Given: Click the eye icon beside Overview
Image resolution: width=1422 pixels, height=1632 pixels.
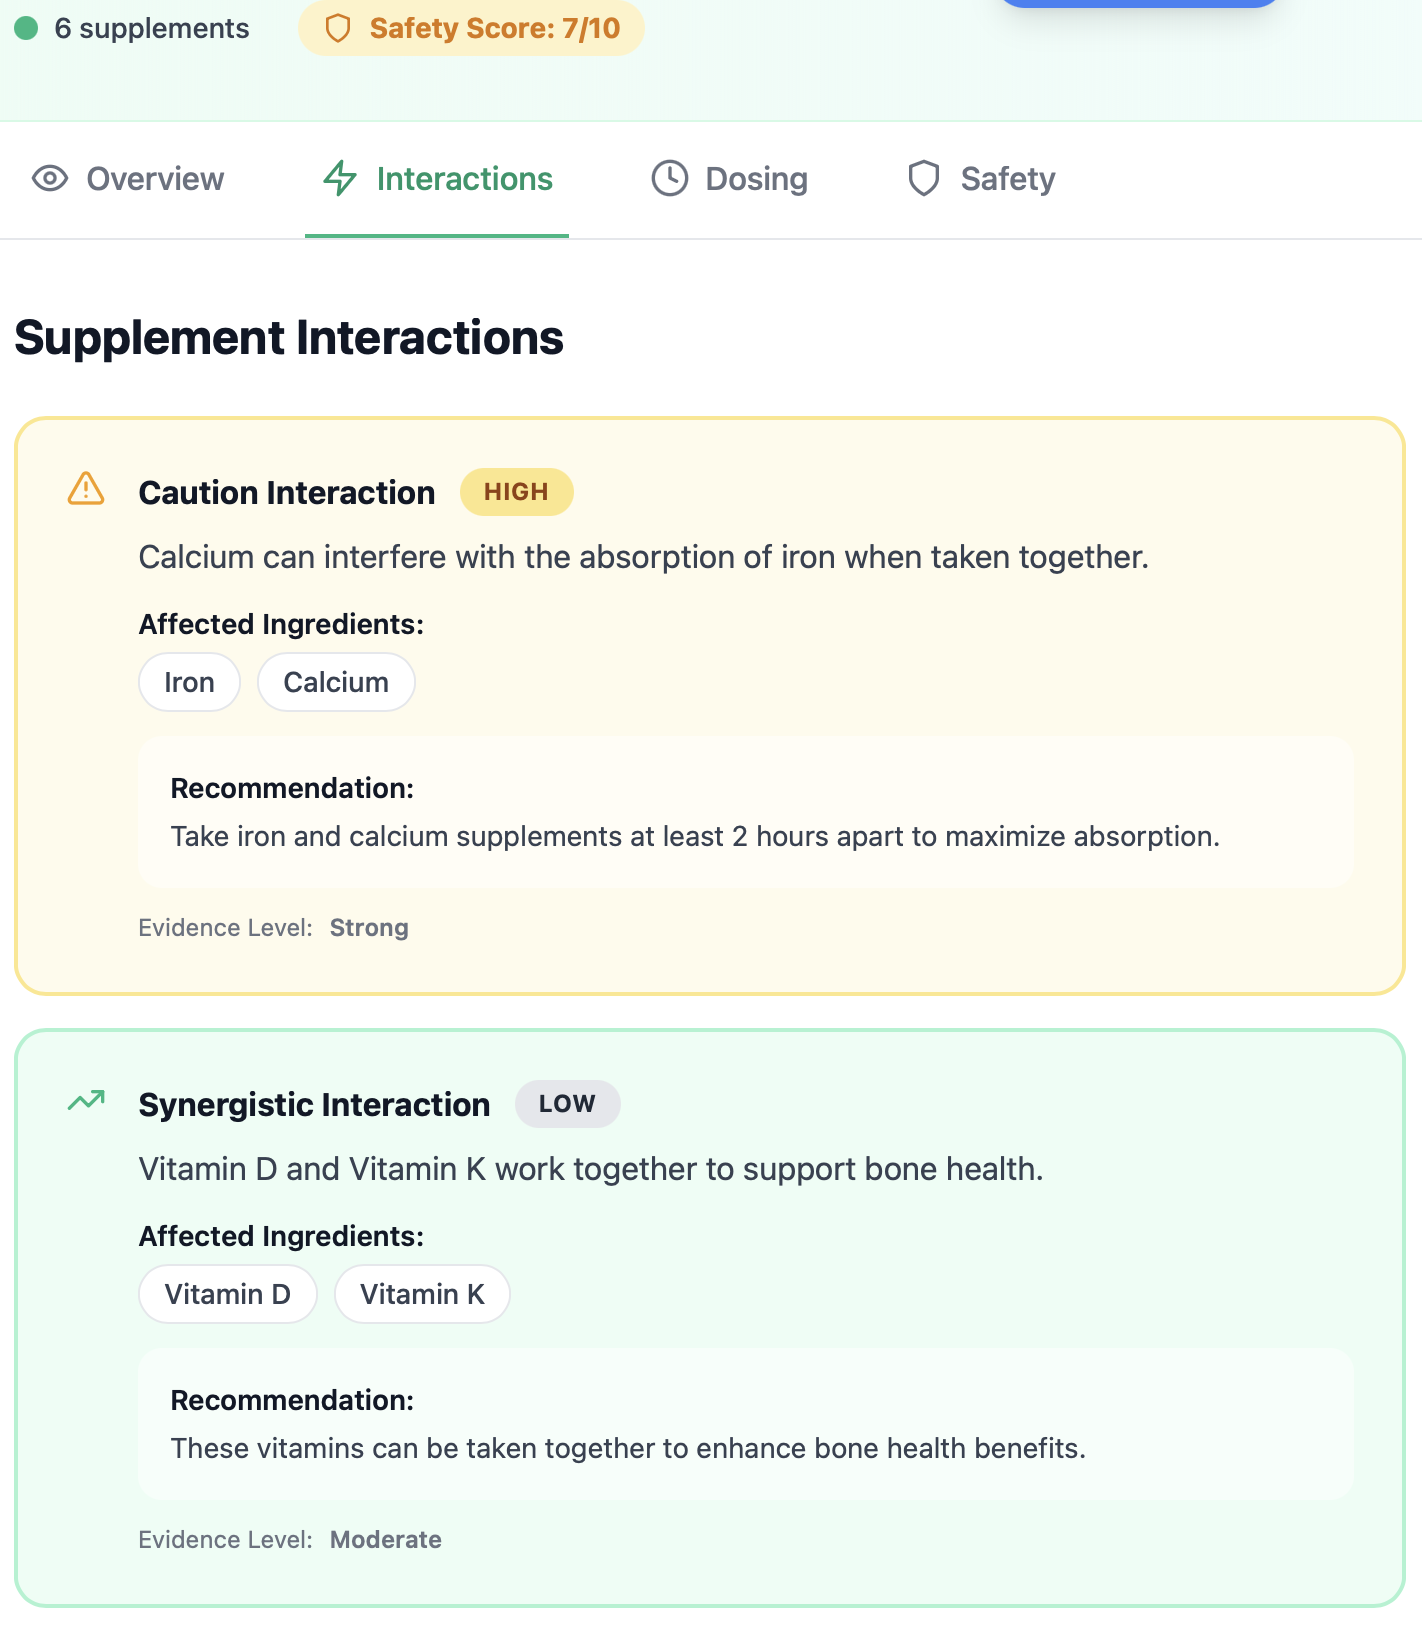Looking at the screenshot, I should coord(50,179).
